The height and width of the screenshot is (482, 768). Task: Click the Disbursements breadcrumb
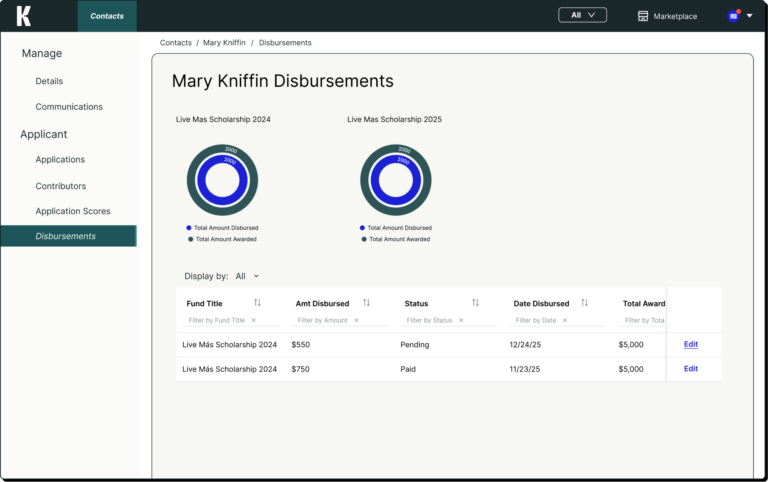coord(285,43)
